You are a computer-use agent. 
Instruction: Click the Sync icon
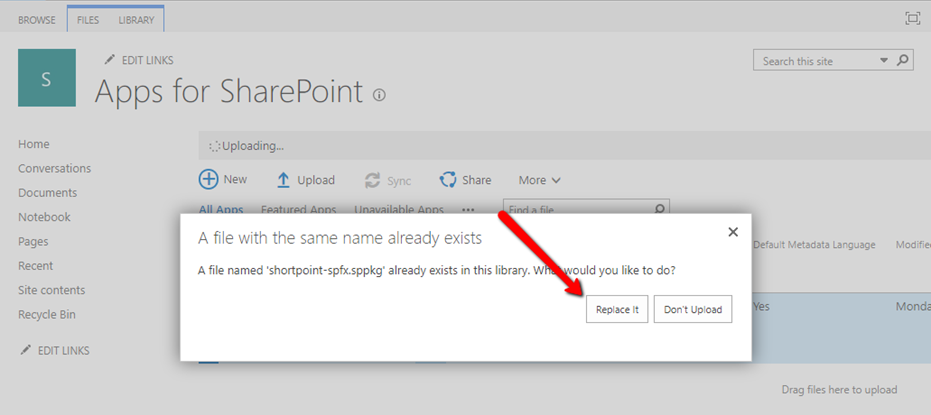[x=373, y=180]
